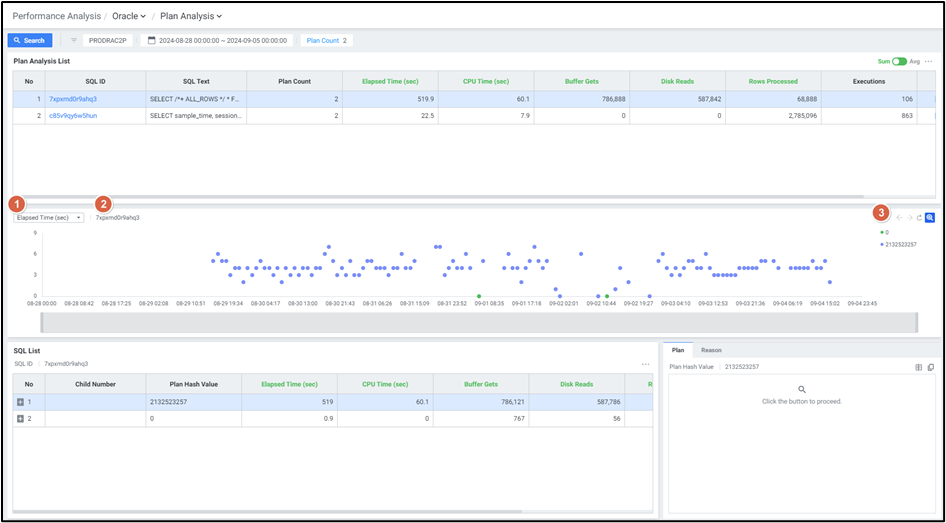Viewport: 946px width, 523px height.
Task: Click the chart time range slider bar
Action: tap(478, 322)
